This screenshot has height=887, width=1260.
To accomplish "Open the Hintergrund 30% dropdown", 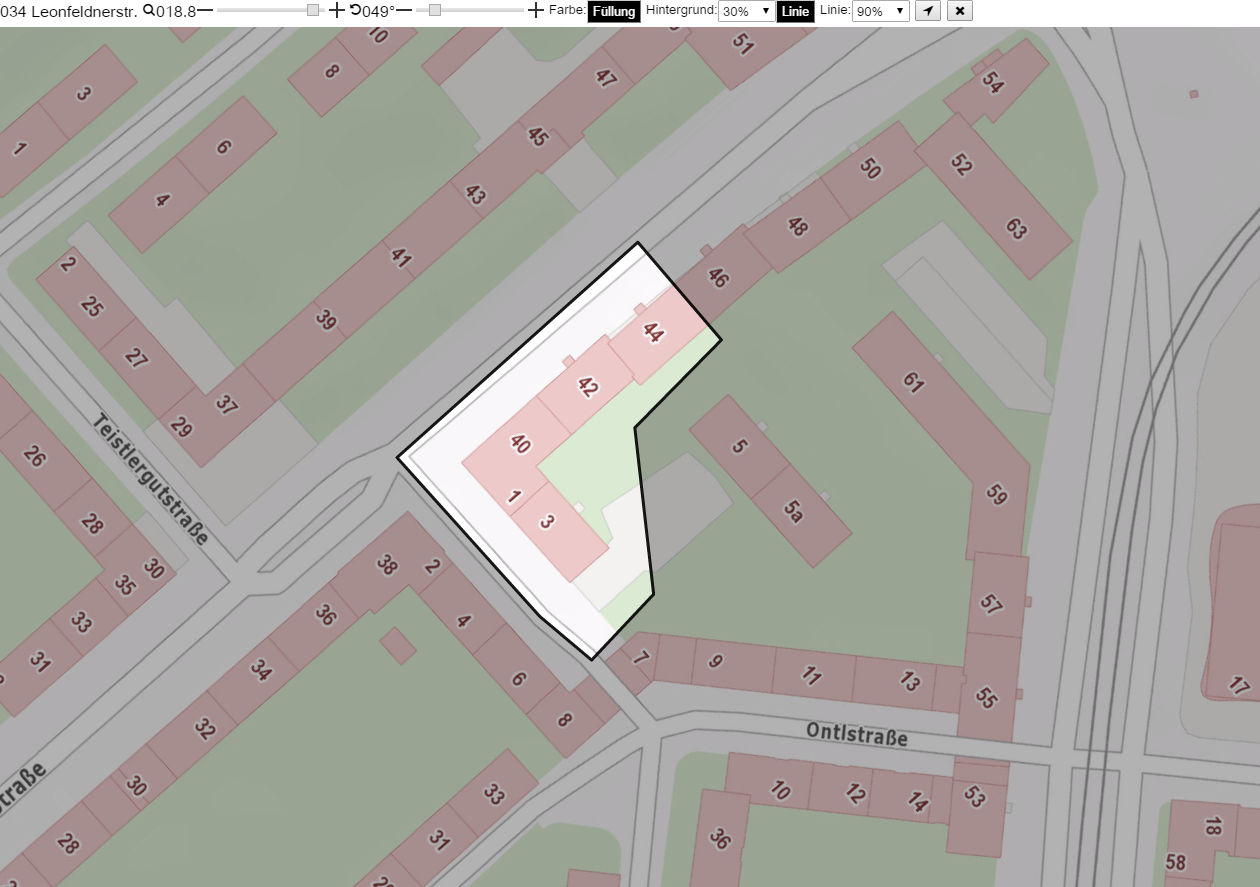I will pos(746,11).
